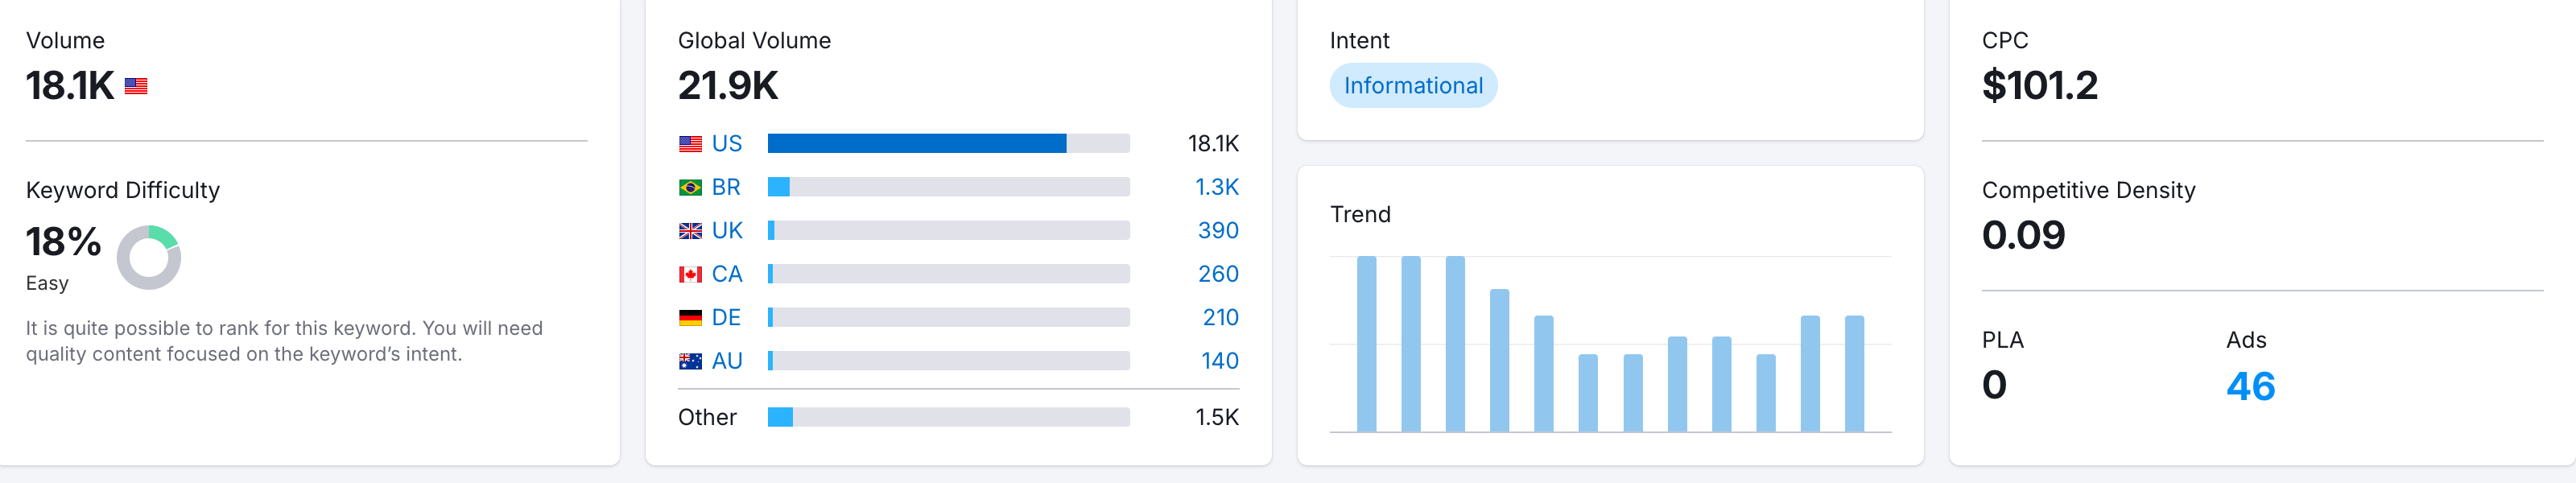Image resolution: width=2576 pixels, height=483 pixels.
Task: Open the 140 Australia volume link
Action: [1220, 361]
